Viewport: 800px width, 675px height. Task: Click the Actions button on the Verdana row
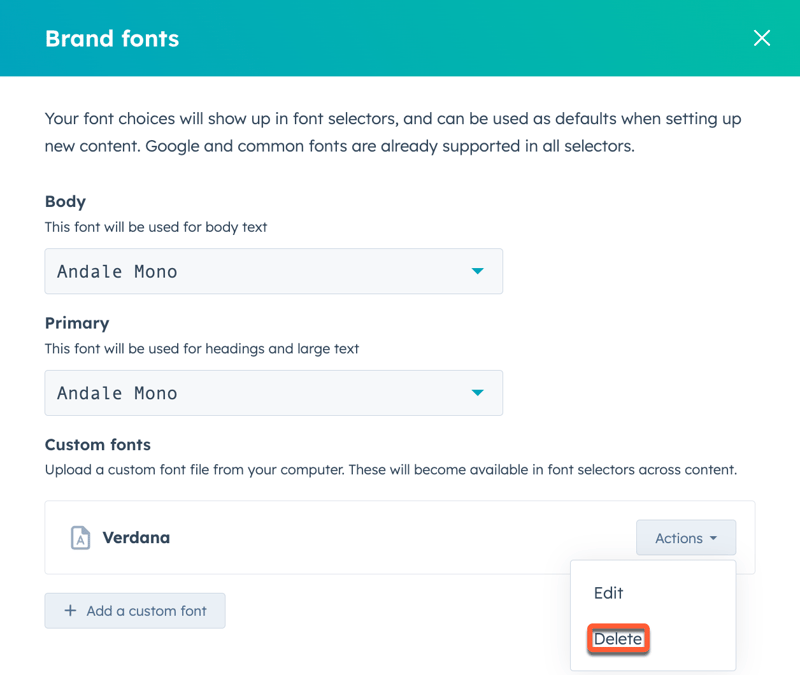[x=686, y=537]
